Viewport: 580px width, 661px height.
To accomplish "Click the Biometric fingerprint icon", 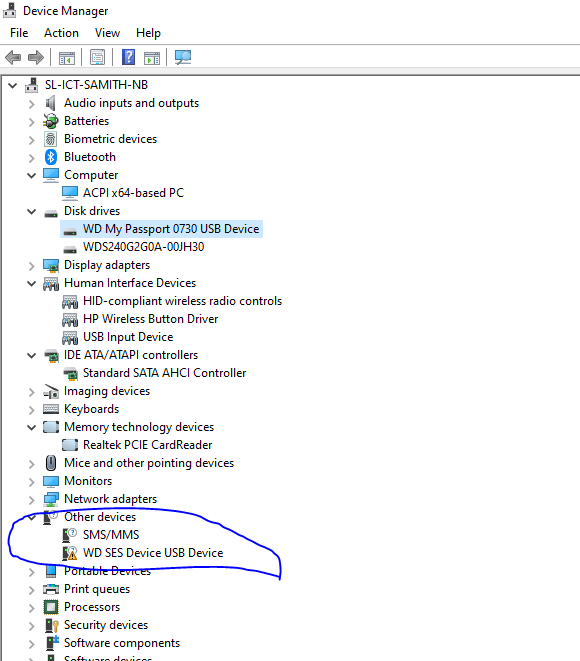I will coord(51,139).
